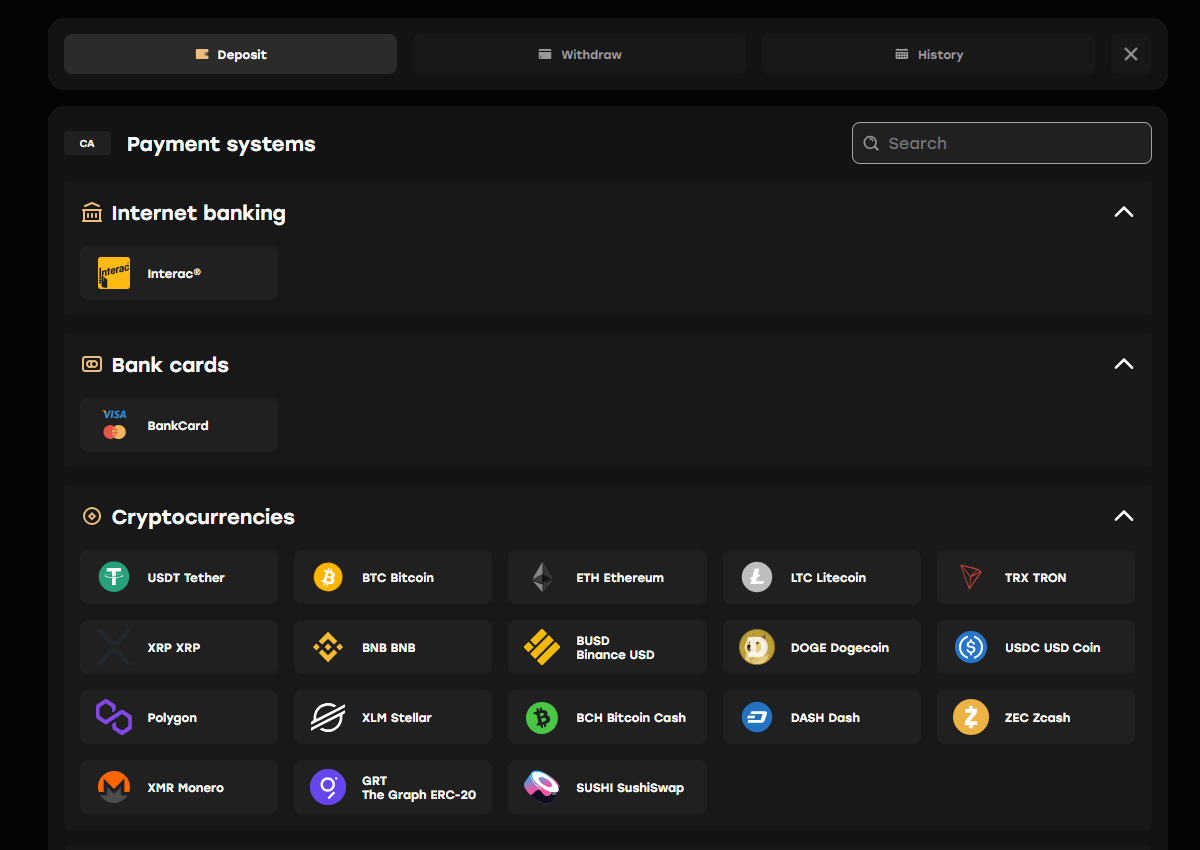Select LTC Litecoin payment method

822,577
